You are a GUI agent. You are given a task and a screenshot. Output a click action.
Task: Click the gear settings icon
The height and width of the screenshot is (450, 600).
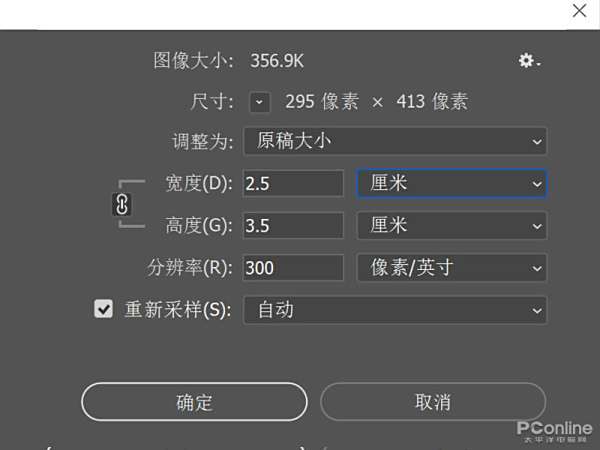[528, 61]
